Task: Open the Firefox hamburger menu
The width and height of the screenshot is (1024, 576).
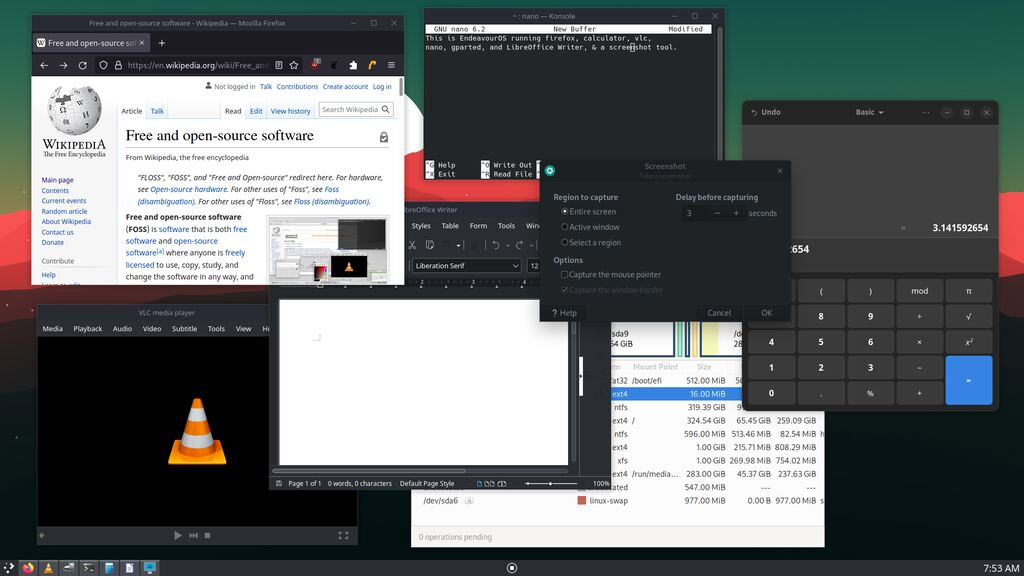Action: (x=391, y=65)
